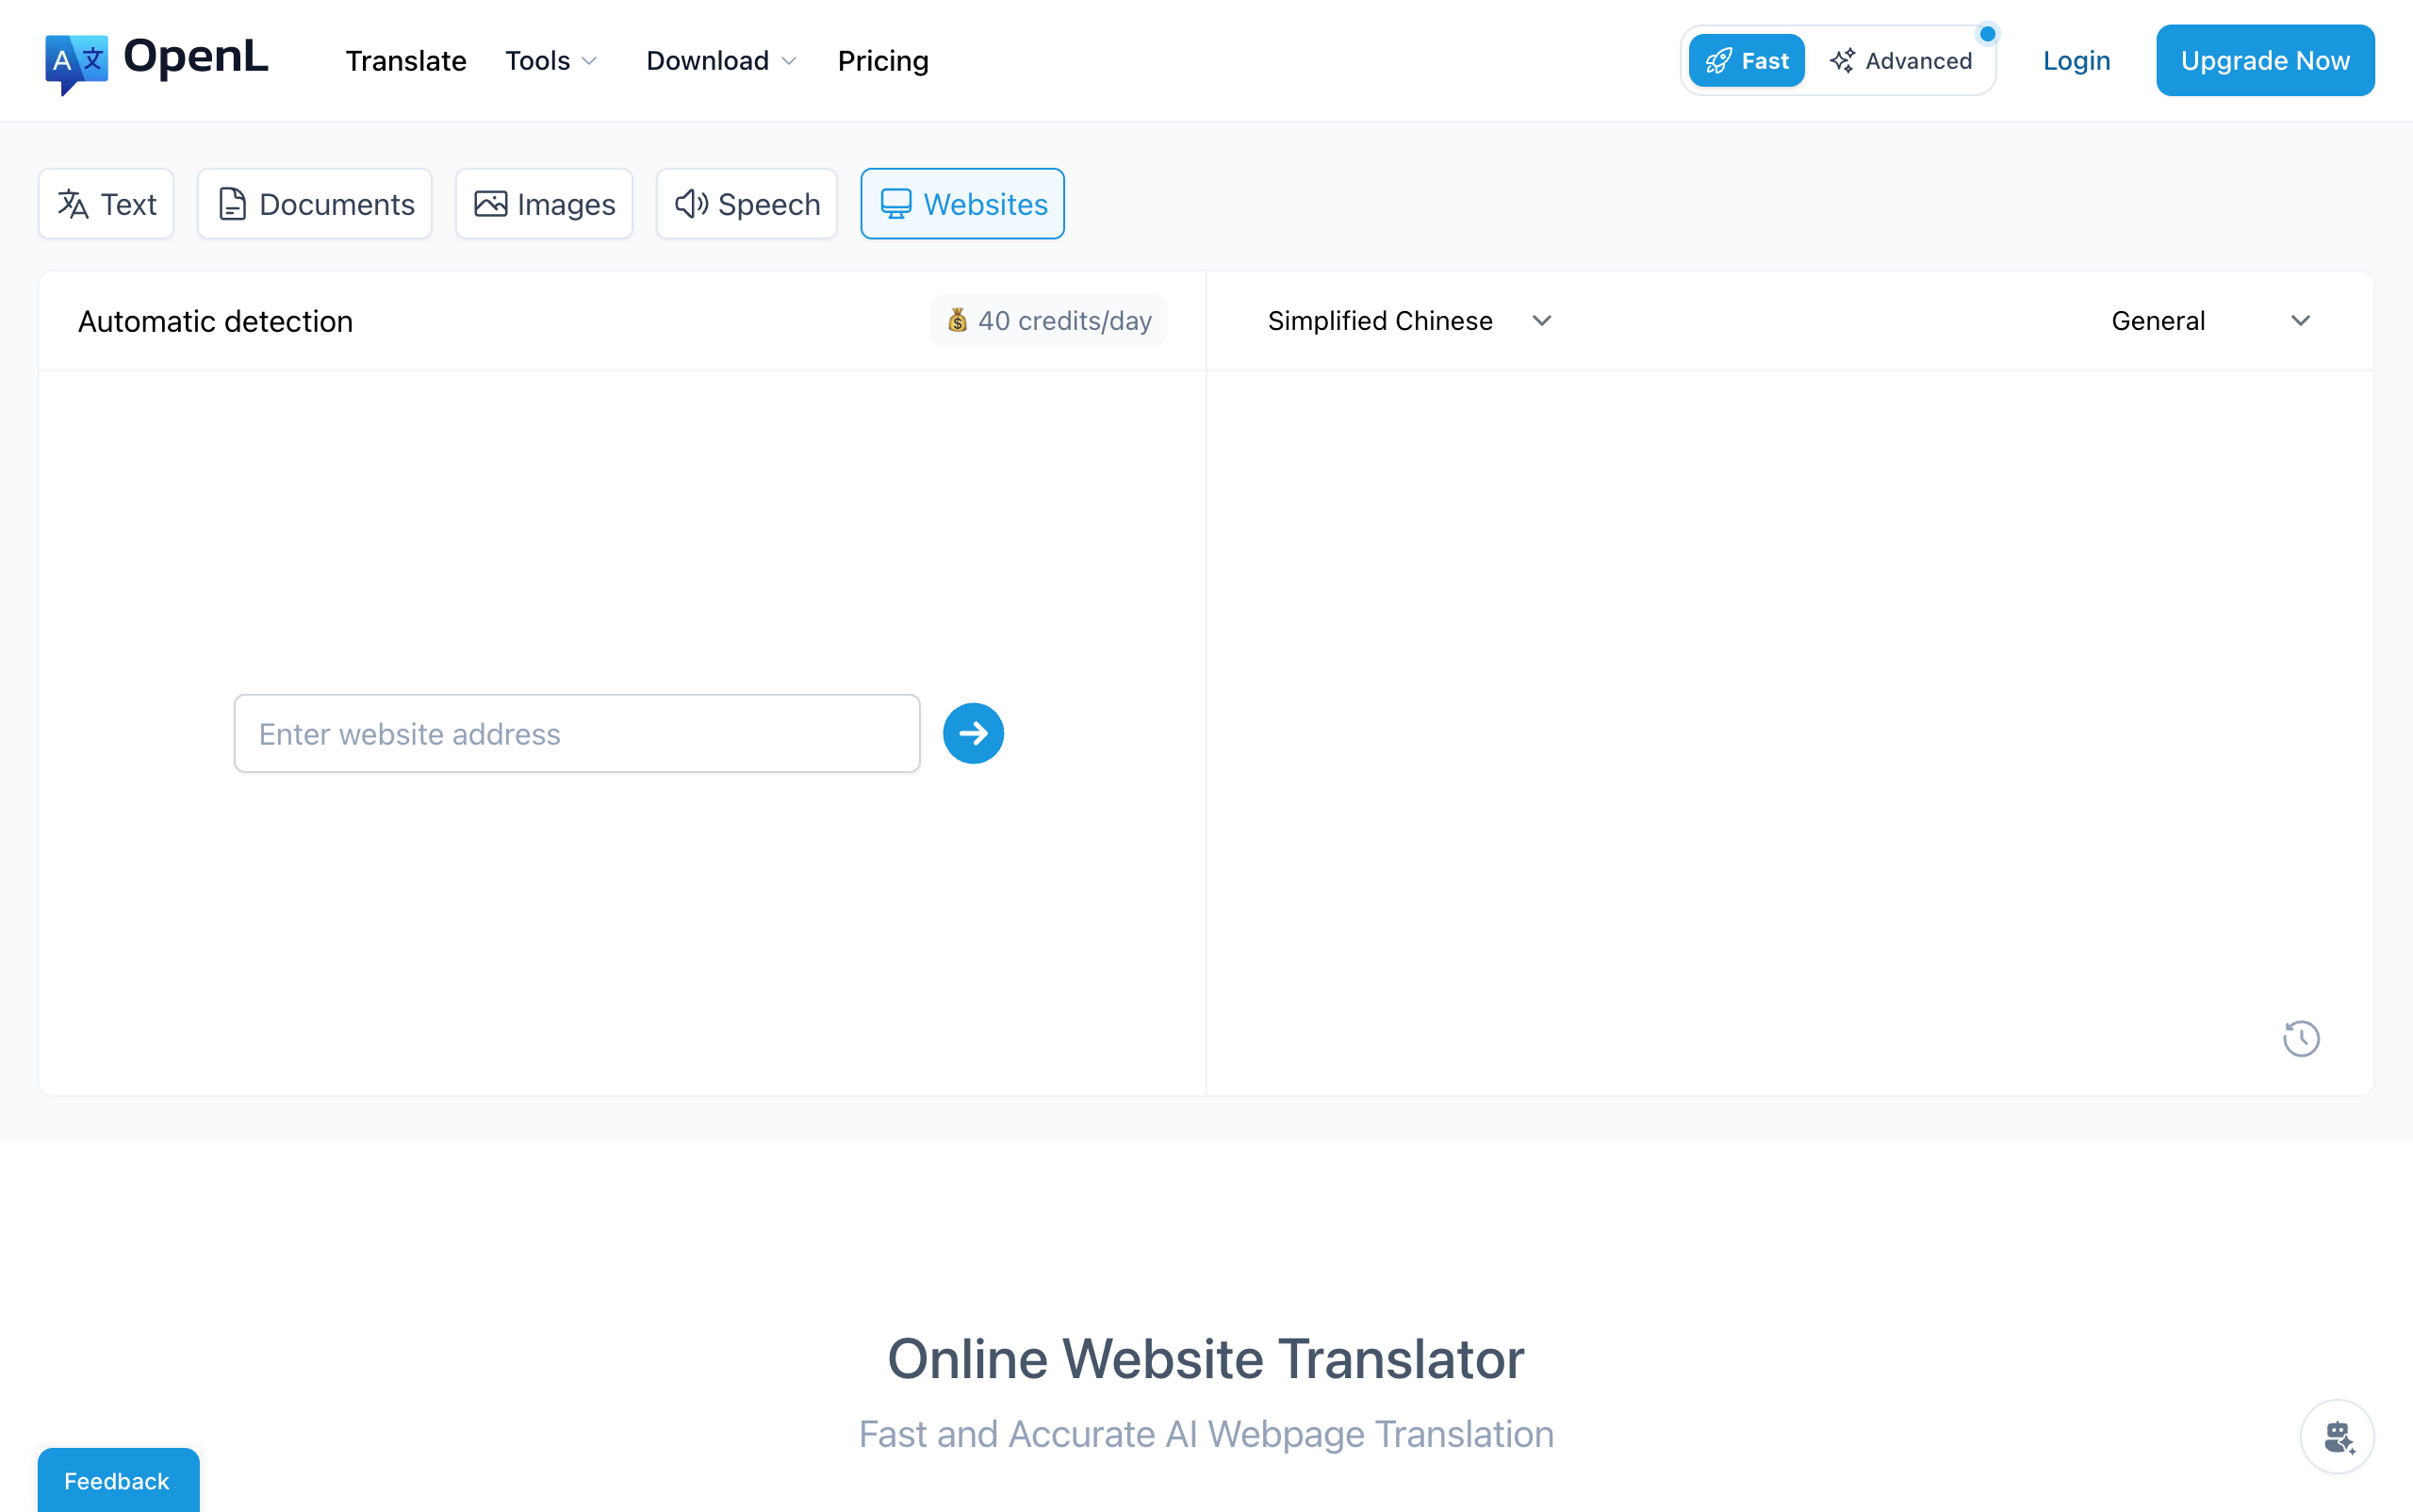
Task: Open translation history via clock icon
Action: pos(2300,1038)
